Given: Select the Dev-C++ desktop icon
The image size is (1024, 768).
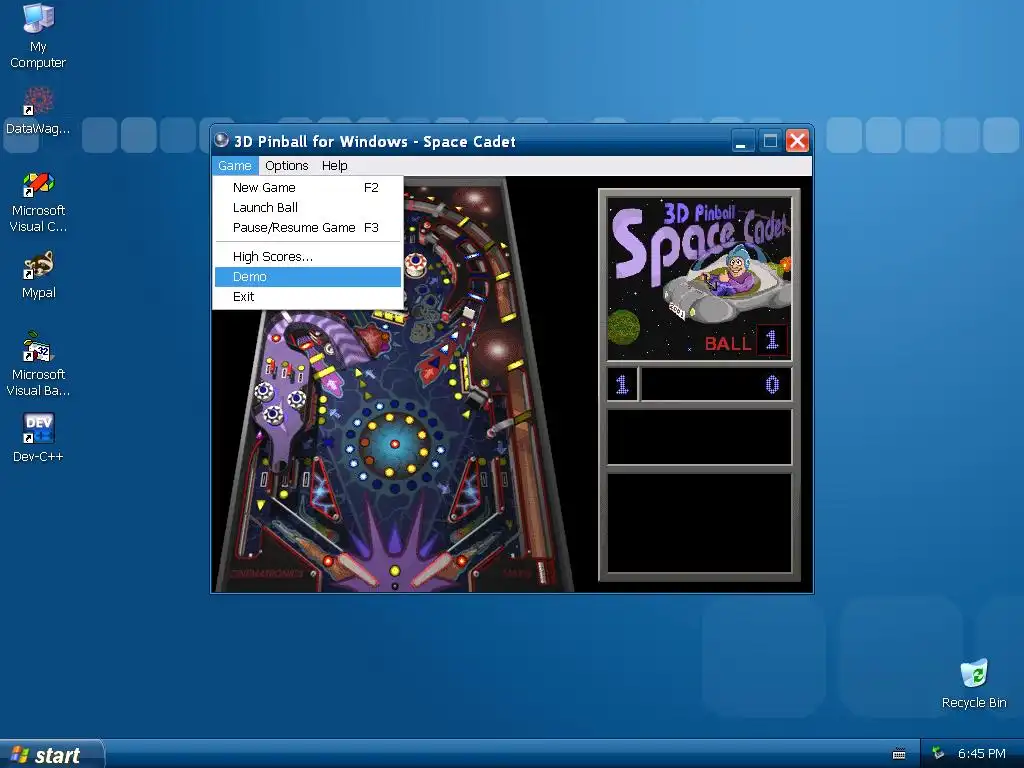Looking at the screenshot, I should 38,438.
